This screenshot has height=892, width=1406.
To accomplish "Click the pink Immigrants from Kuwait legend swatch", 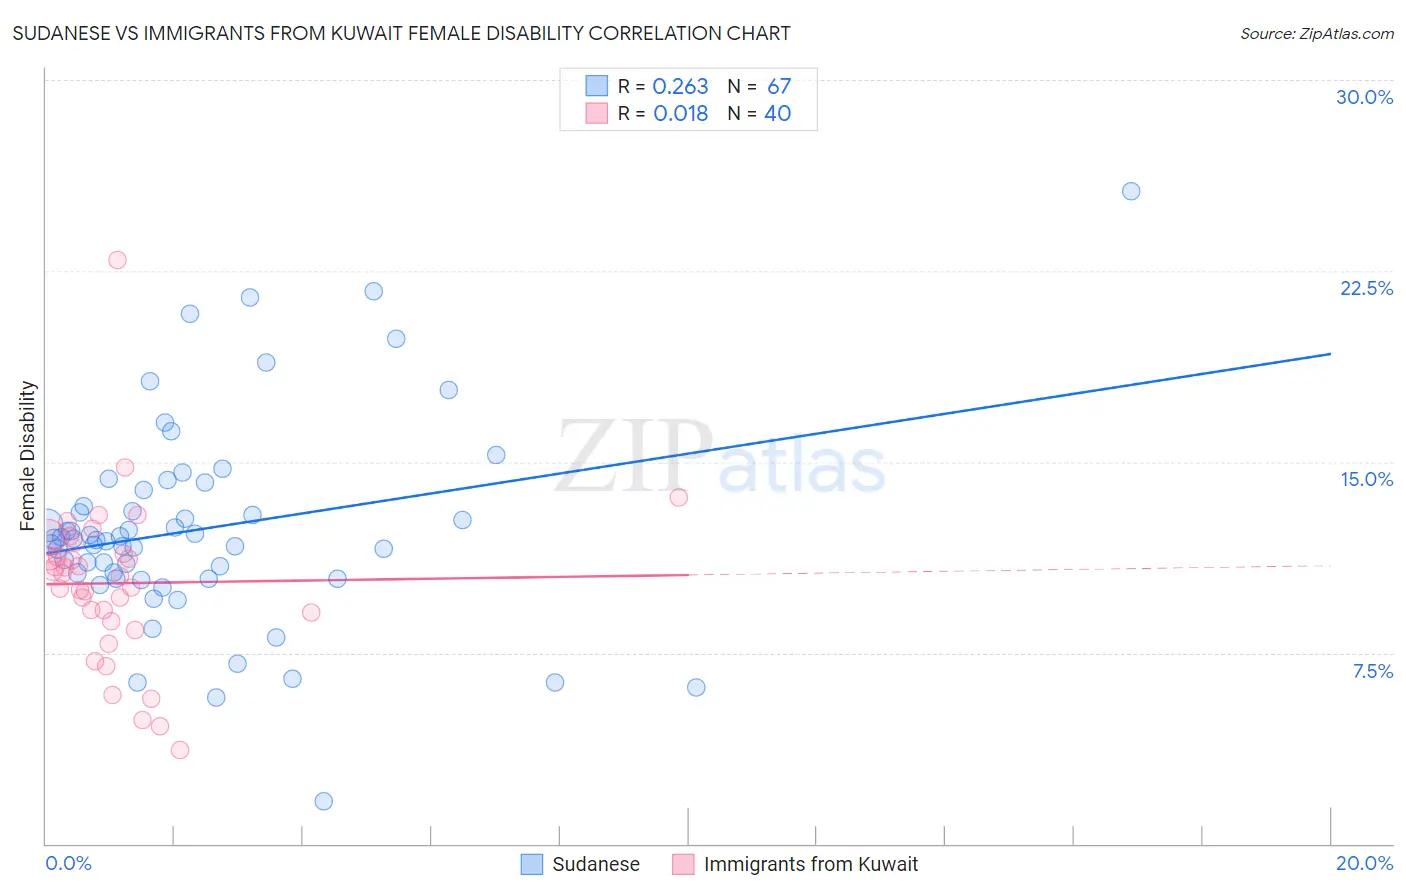I will (x=683, y=864).
